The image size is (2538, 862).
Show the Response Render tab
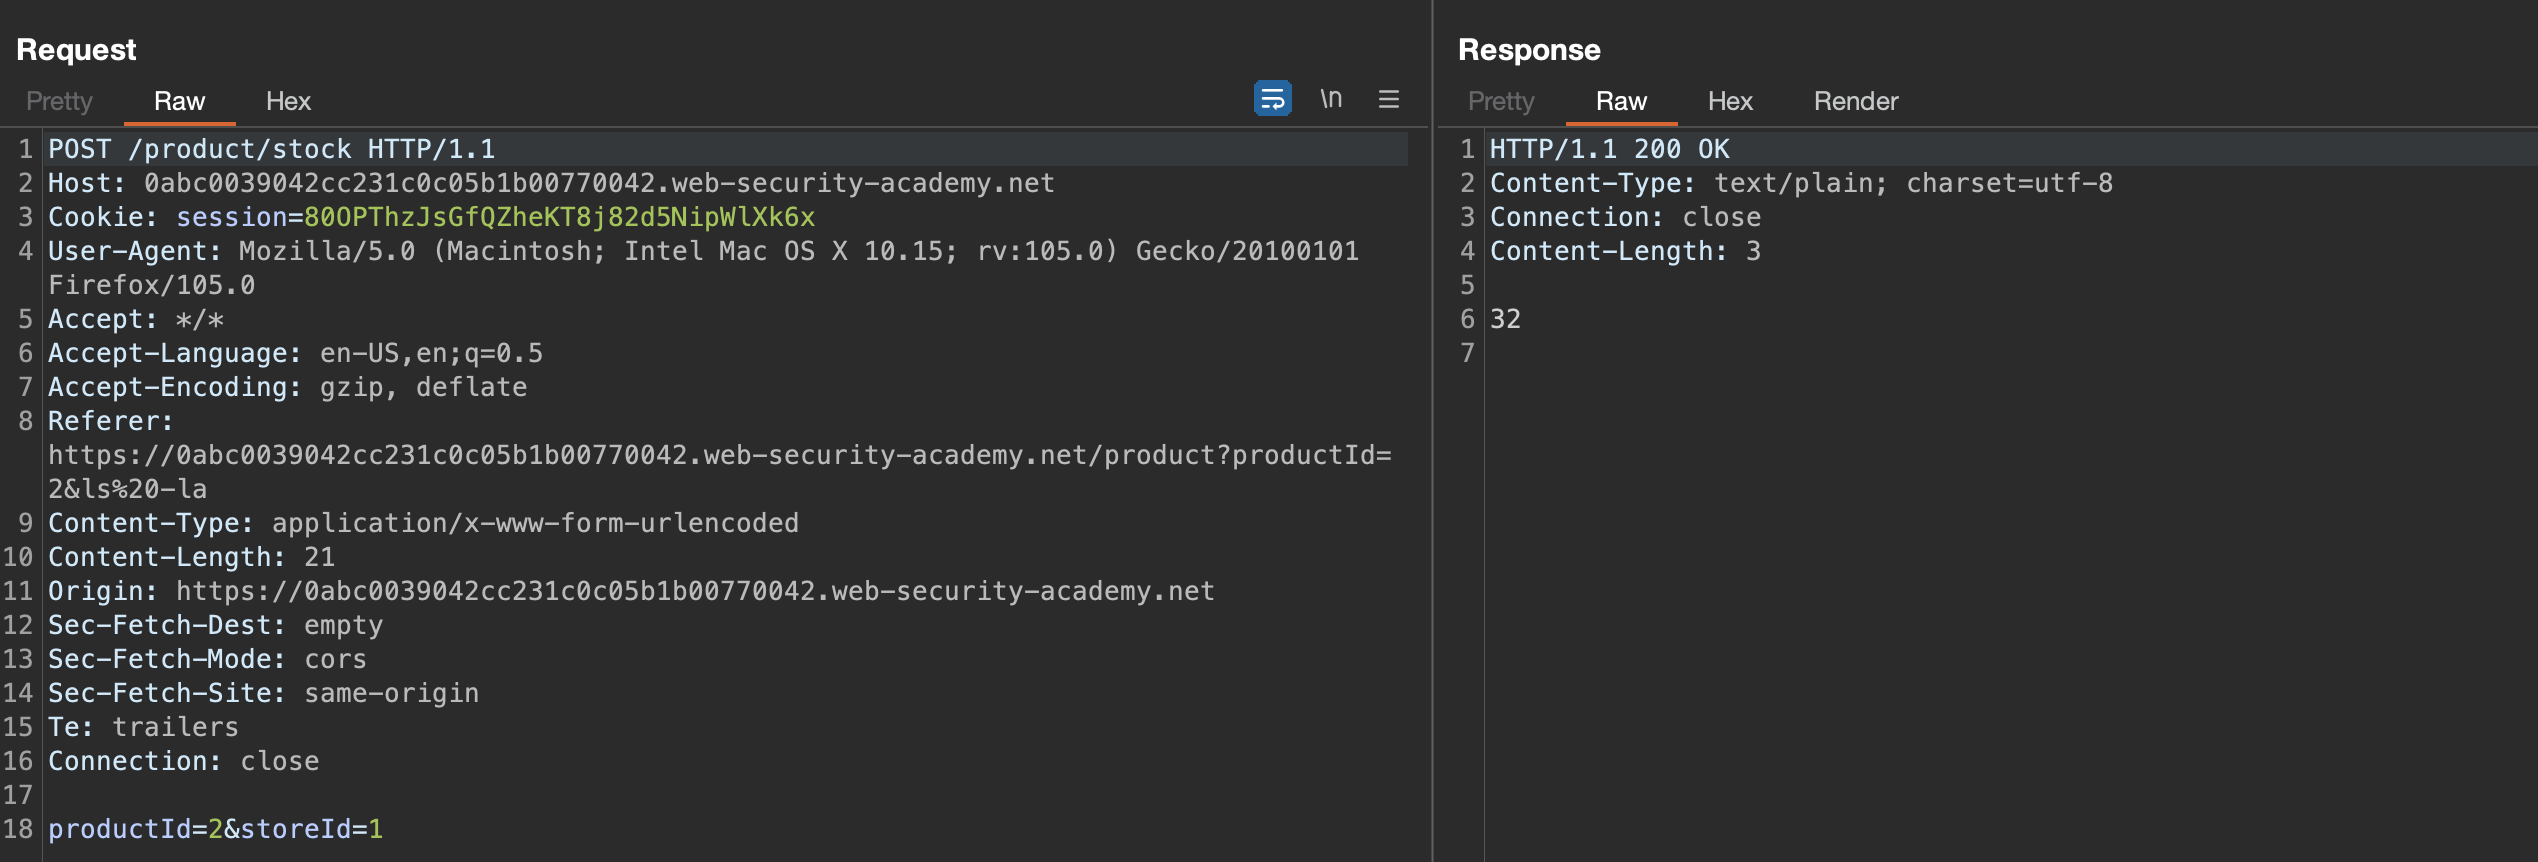coord(1855,101)
